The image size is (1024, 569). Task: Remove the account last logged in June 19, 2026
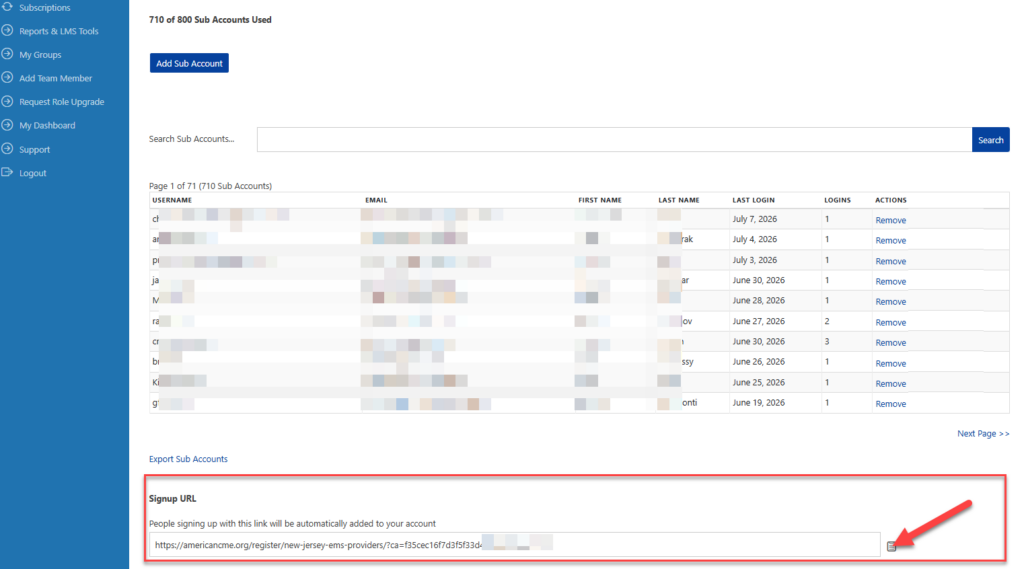click(891, 404)
